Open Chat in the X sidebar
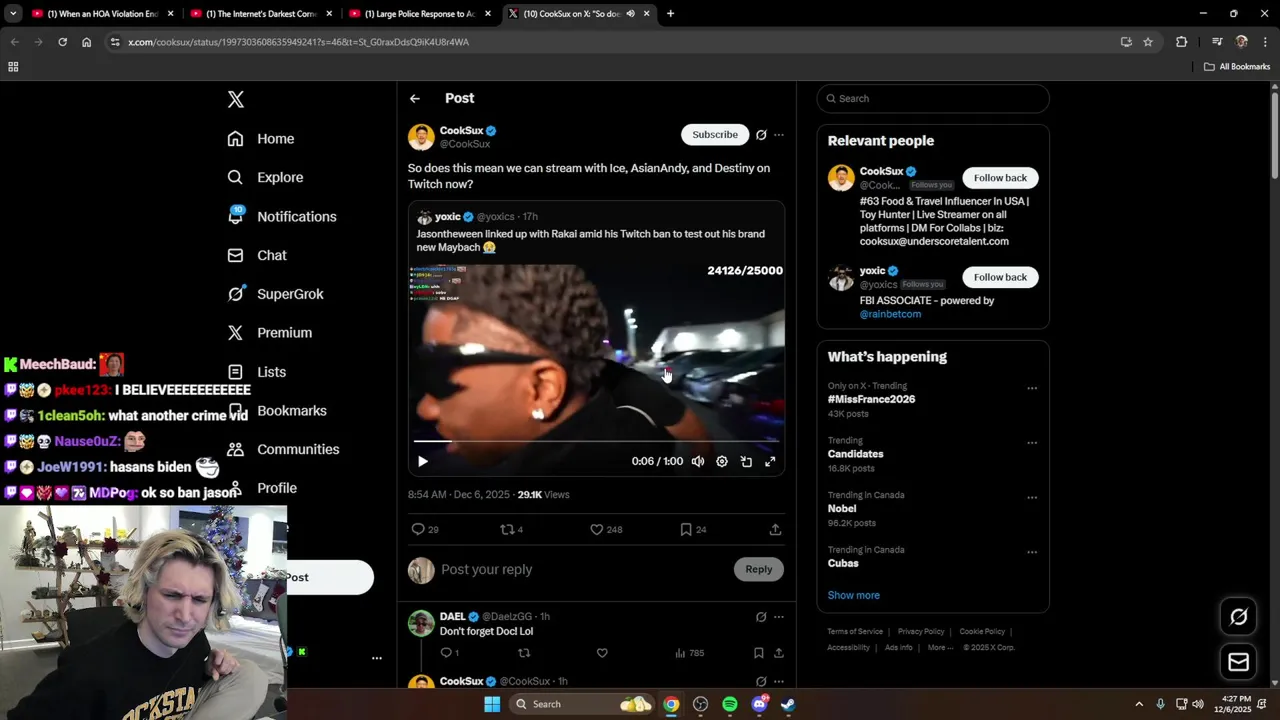 [257, 255]
